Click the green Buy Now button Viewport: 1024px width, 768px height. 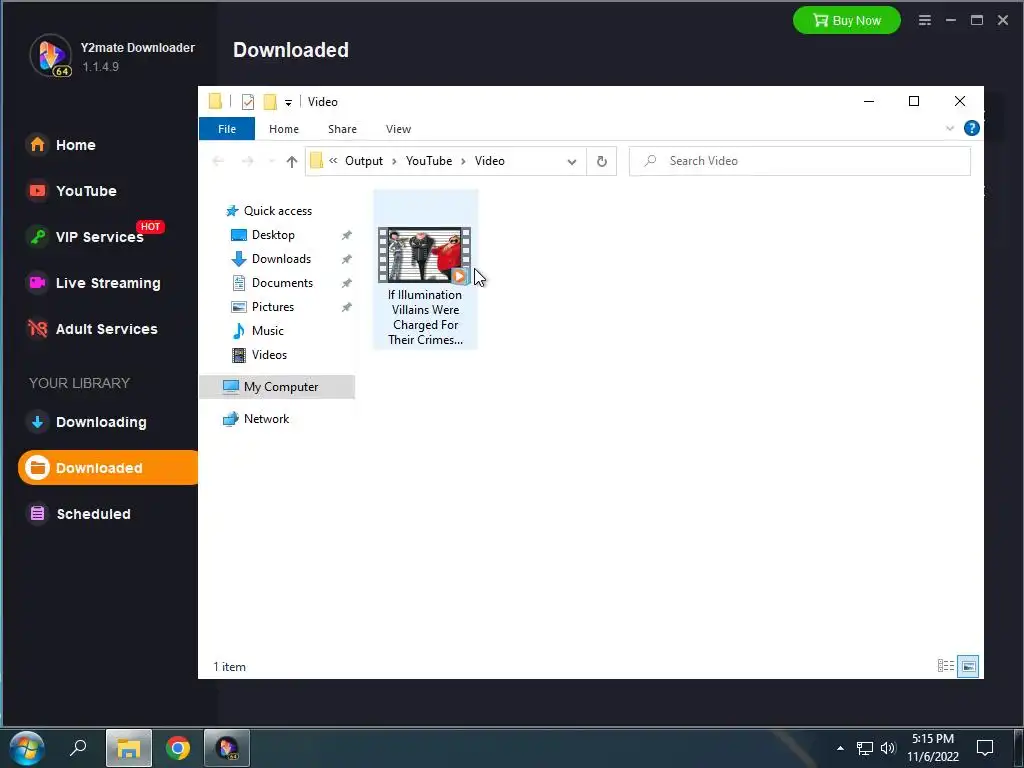click(846, 20)
